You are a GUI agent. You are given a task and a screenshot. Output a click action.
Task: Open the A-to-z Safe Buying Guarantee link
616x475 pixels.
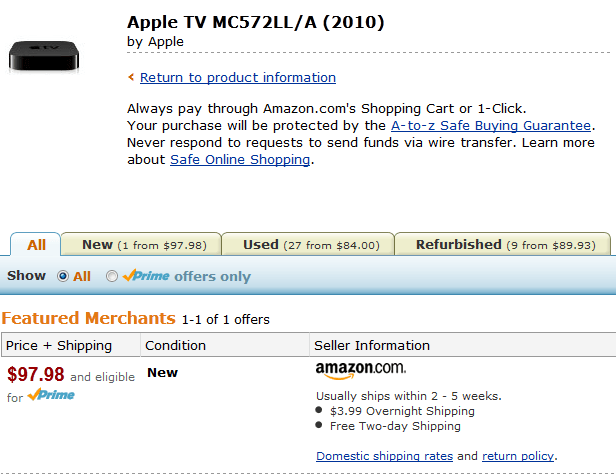pyautogui.click(x=491, y=125)
